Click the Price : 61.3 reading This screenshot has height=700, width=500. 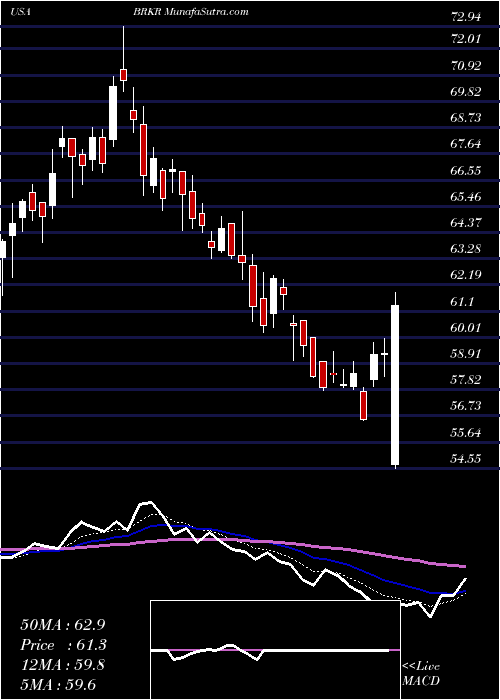[63, 645]
